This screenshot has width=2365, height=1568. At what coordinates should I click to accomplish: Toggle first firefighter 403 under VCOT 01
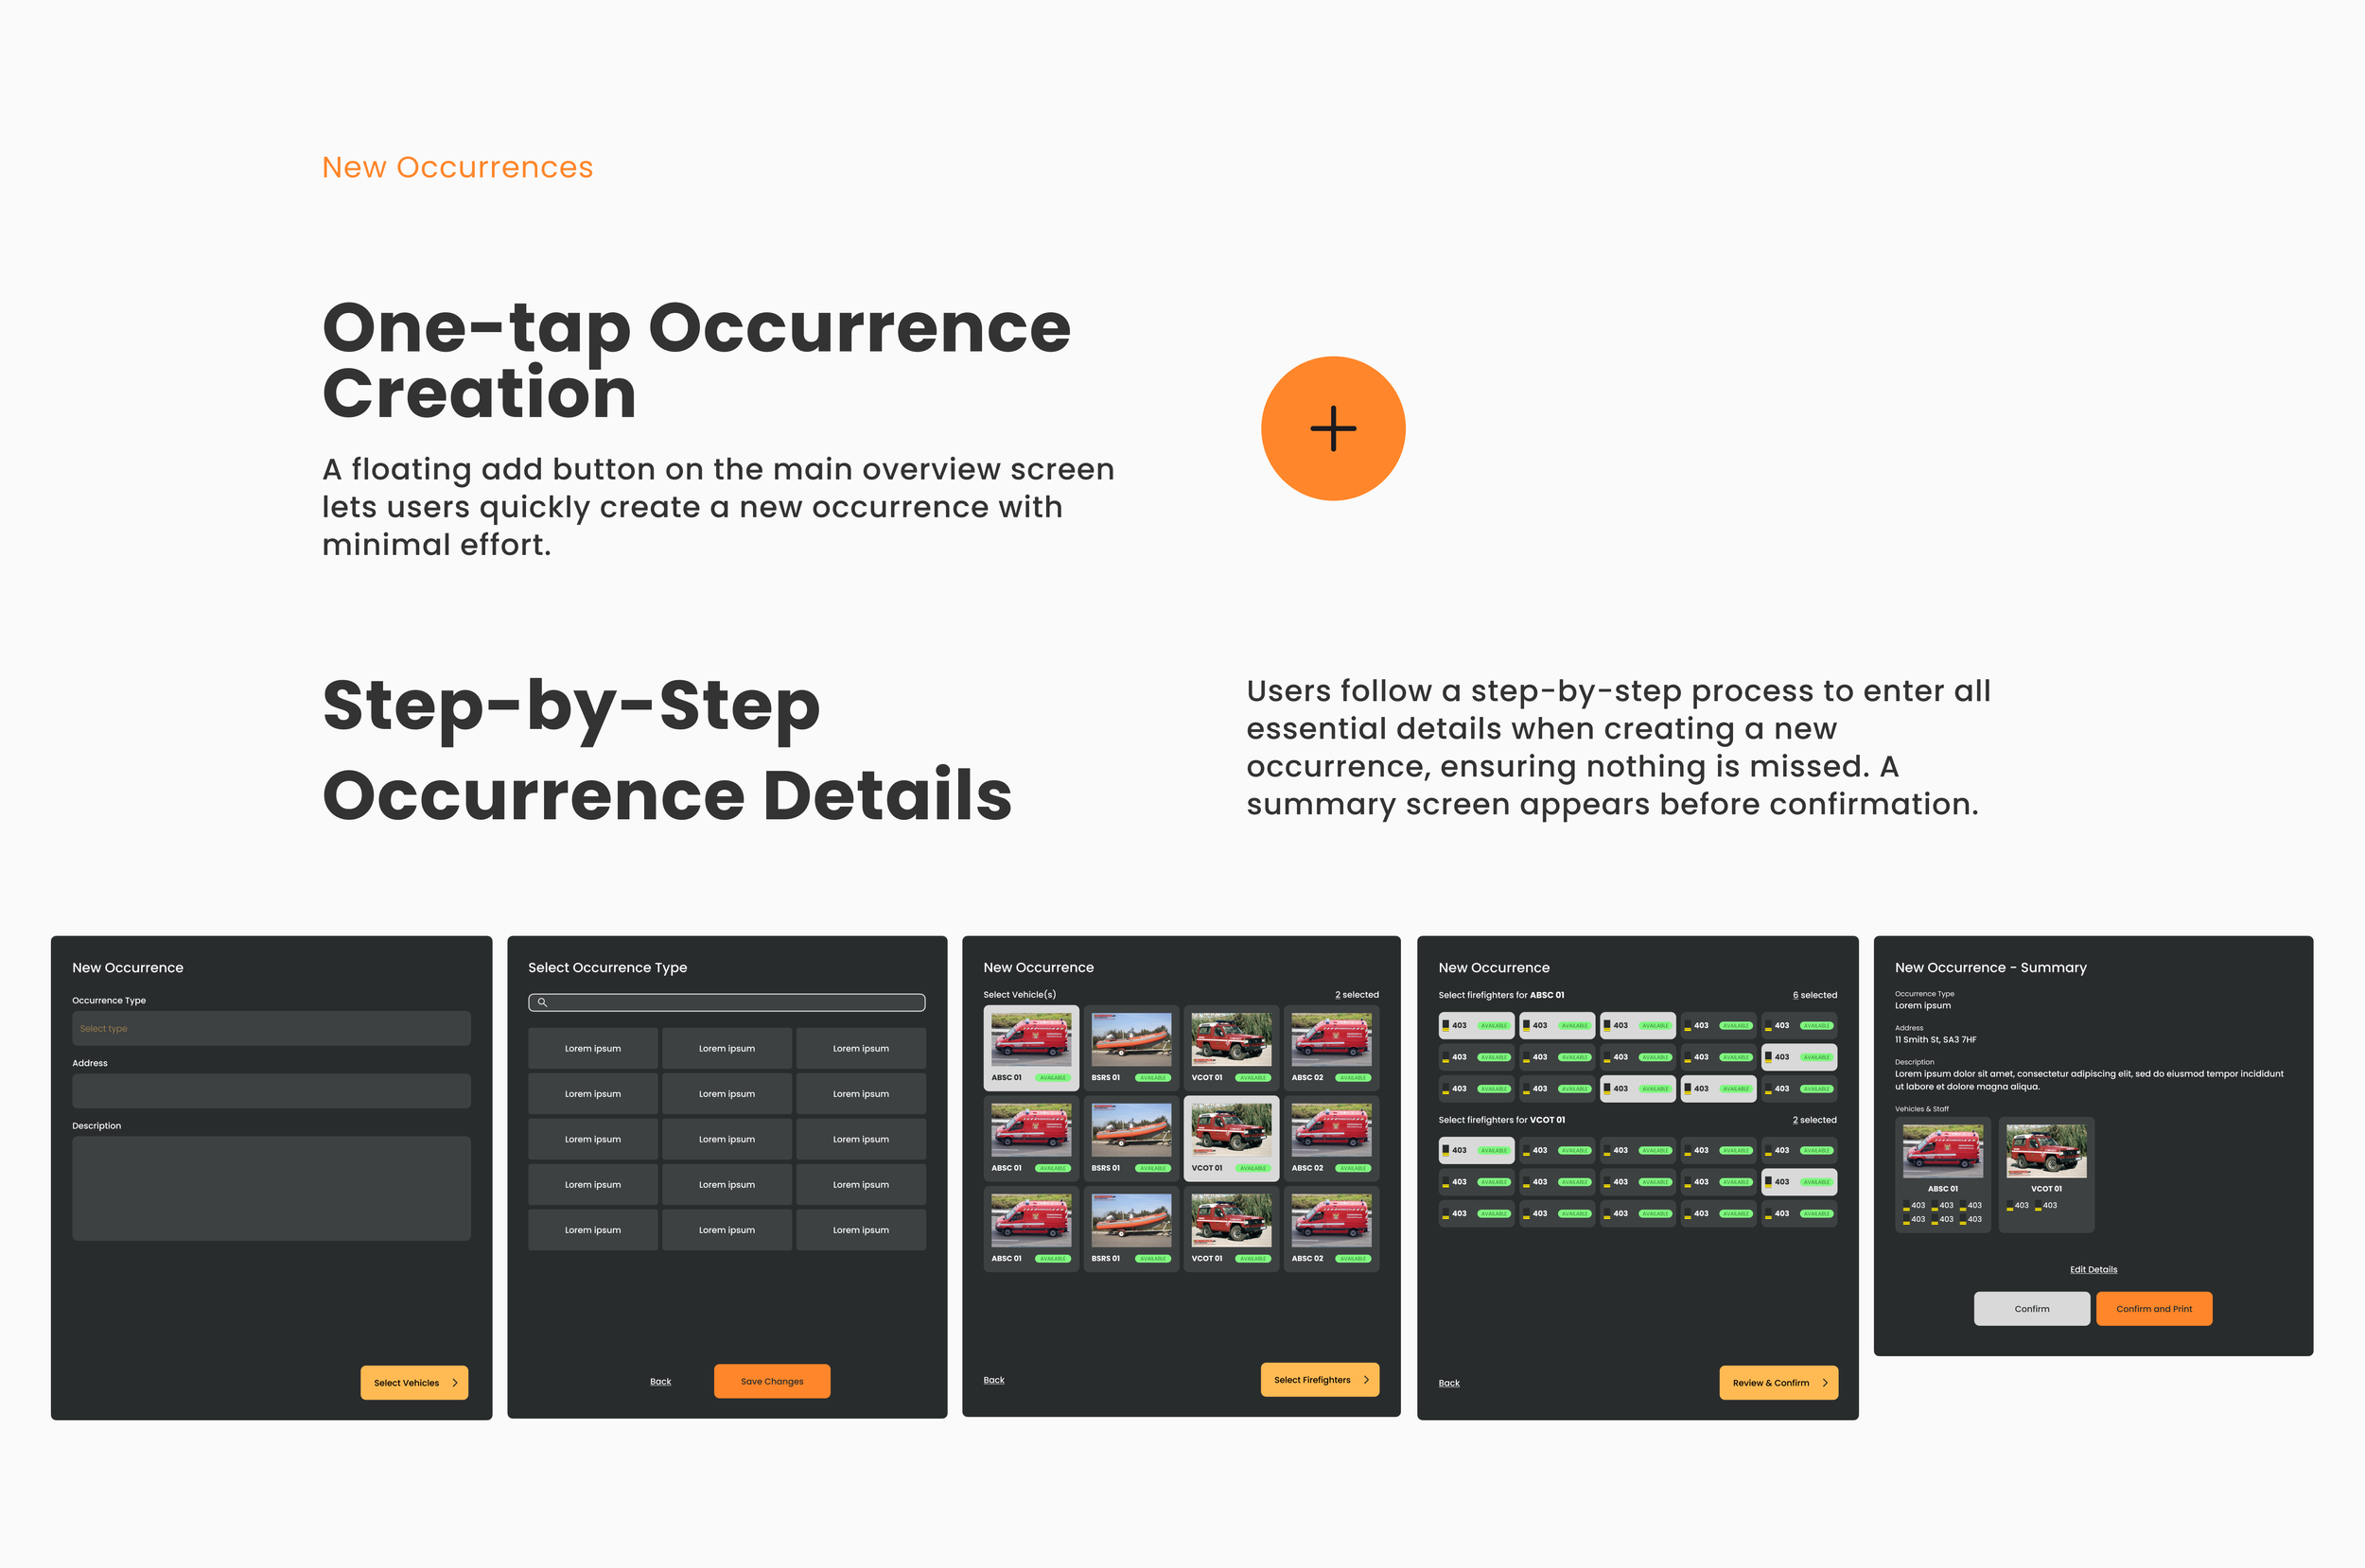pos(1476,1150)
